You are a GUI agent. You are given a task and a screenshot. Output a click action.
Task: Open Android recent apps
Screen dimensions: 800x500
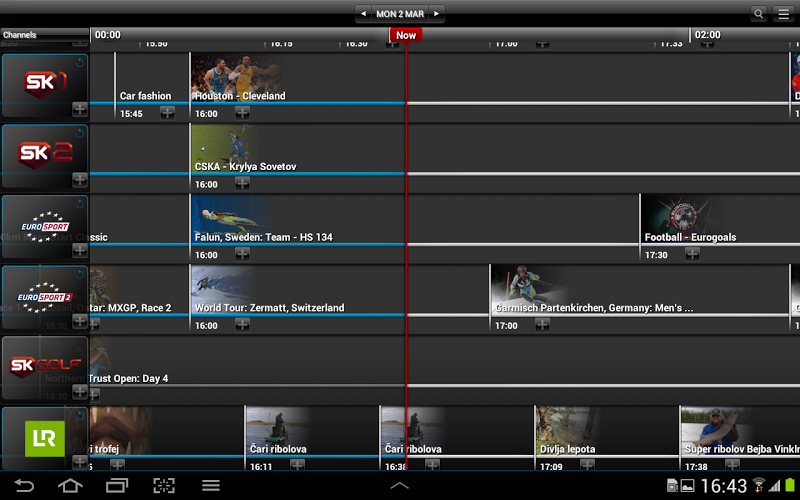click(x=117, y=485)
